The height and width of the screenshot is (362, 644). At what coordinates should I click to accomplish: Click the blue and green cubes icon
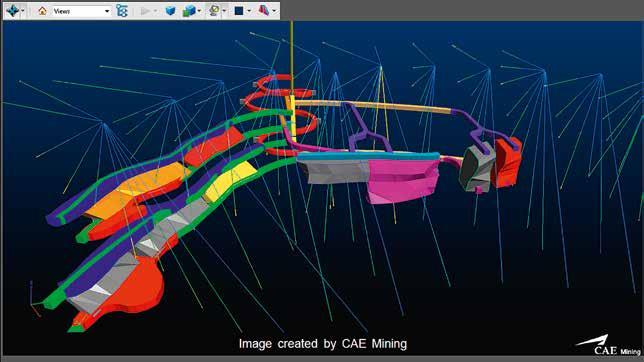coord(189,11)
